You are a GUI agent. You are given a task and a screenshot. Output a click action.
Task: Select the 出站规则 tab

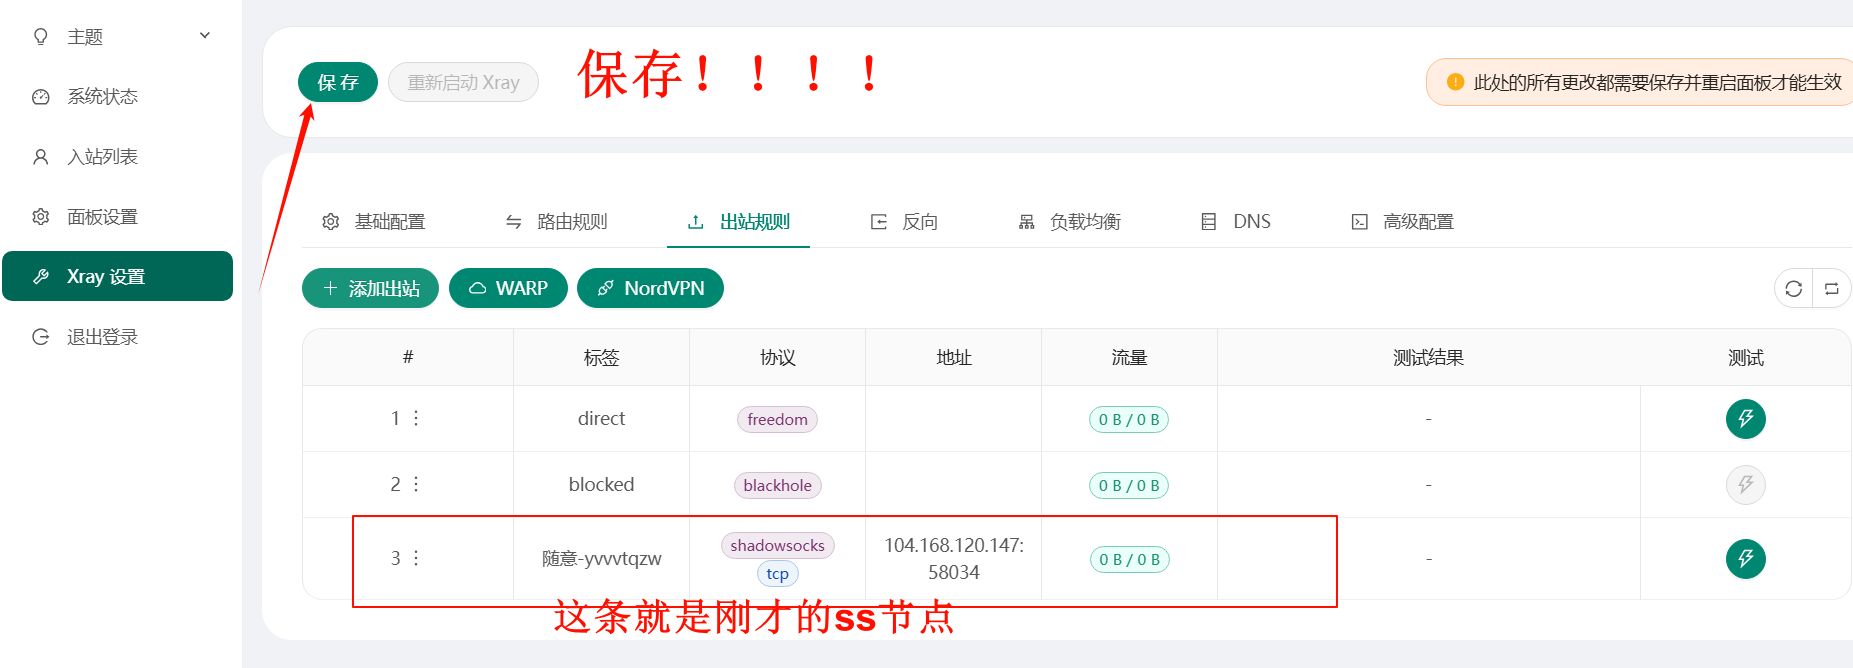(x=739, y=222)
